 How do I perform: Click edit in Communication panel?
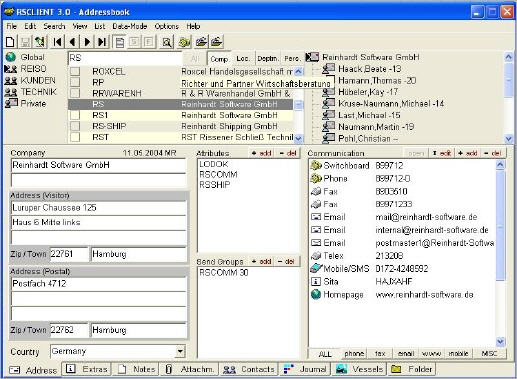click(442, 153)
